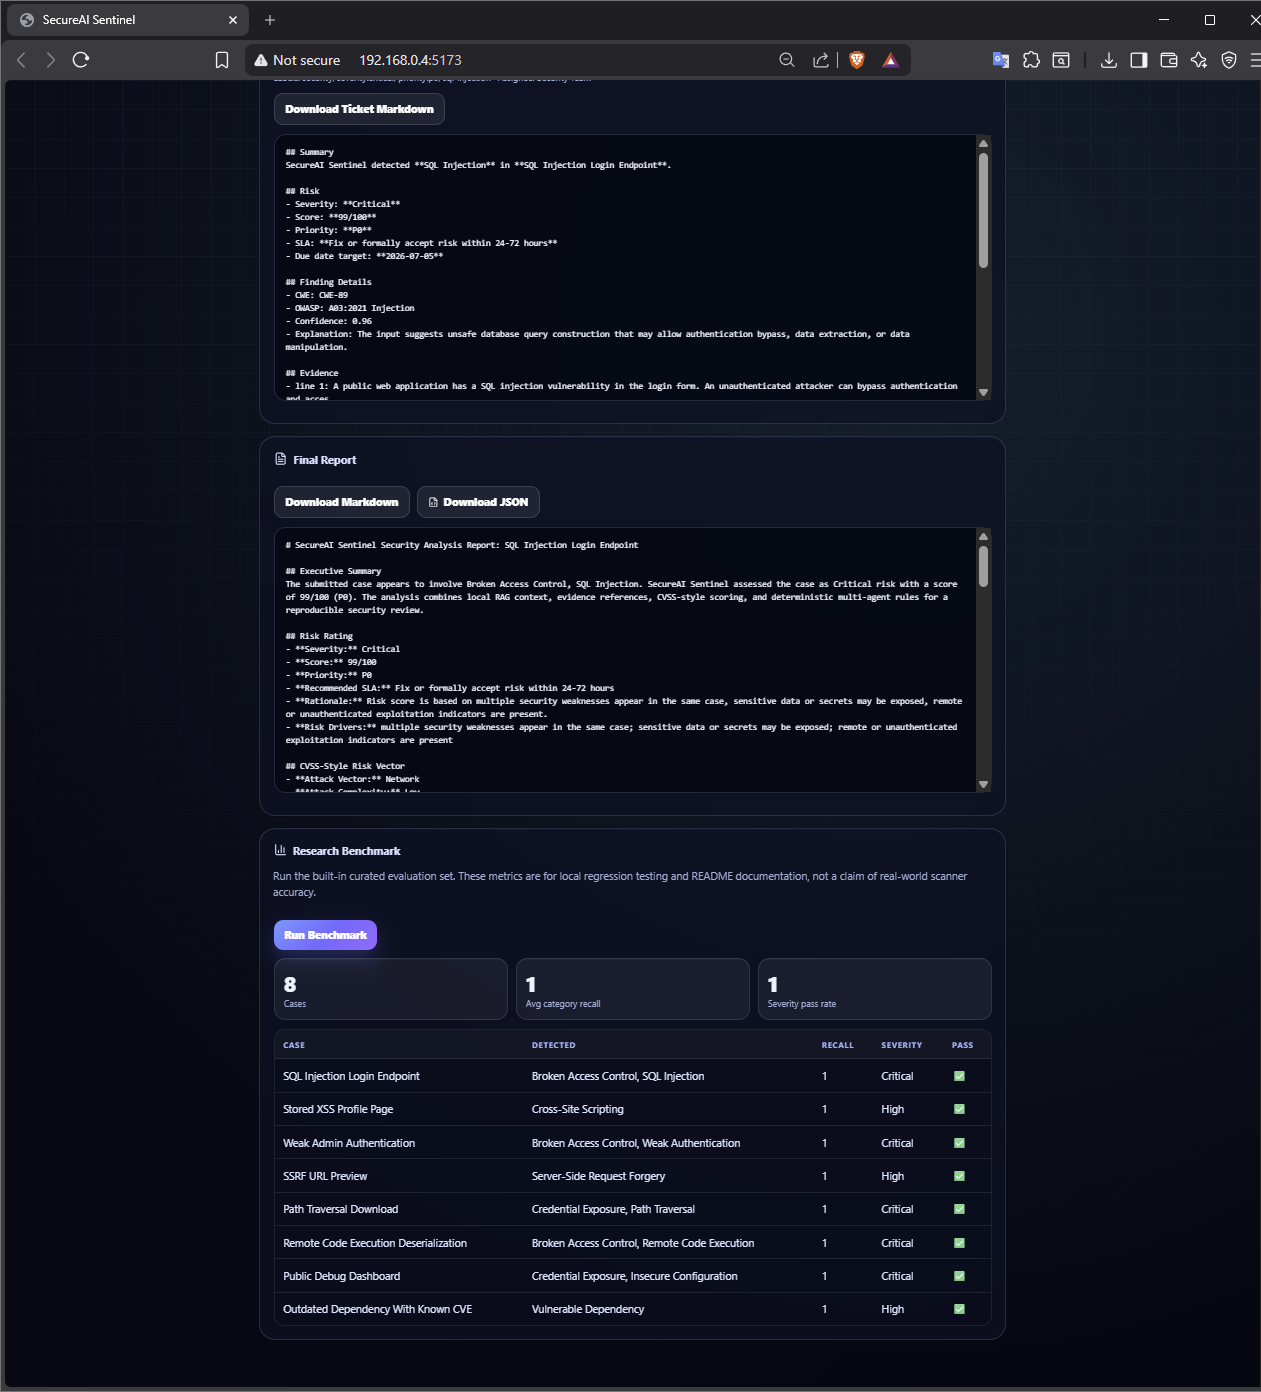Click pass checkmark for SQL Injection Login Endpoint

pos(959,1076)
